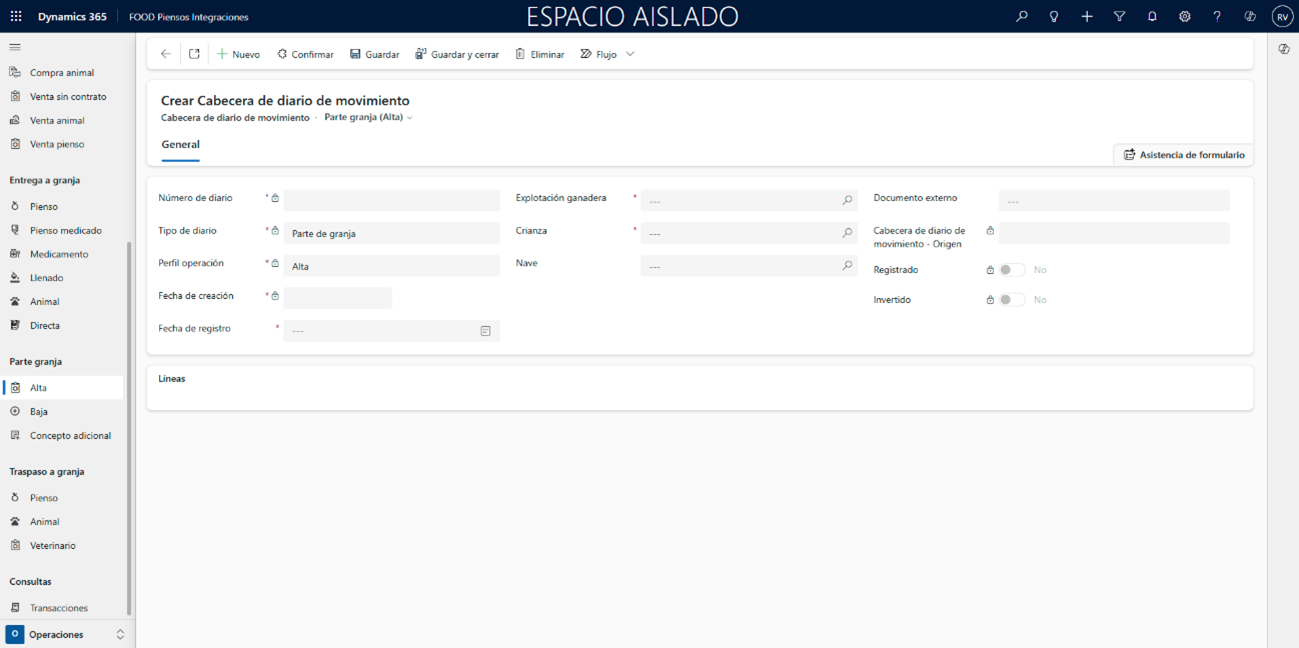Click the help question mark icon
This screenshot has width=1299, height=648.
pyautogui.click(x=1217, y=17)
